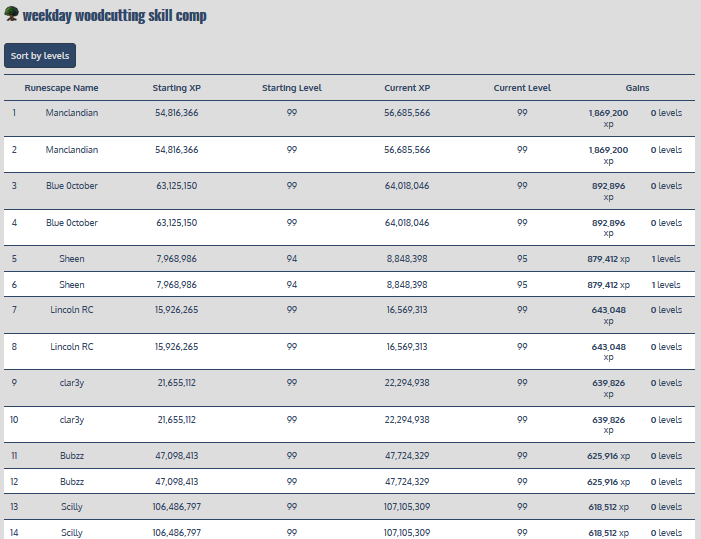The image size is (701, 539).
Task: Select the Starting XP column header
Action: pyautogui.click(x=177, y=88)
